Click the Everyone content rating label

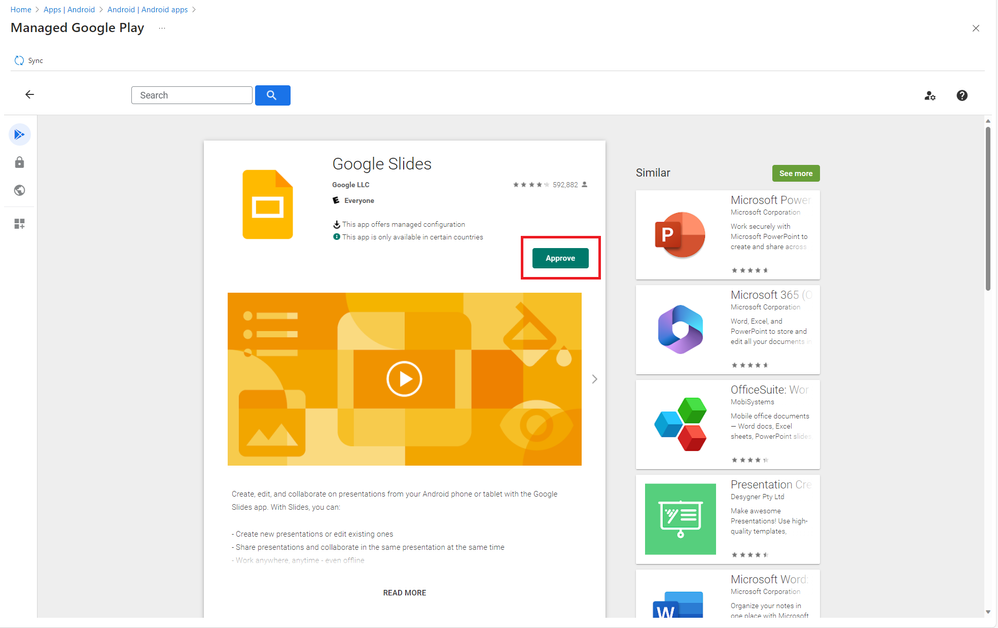coord(359,200)
